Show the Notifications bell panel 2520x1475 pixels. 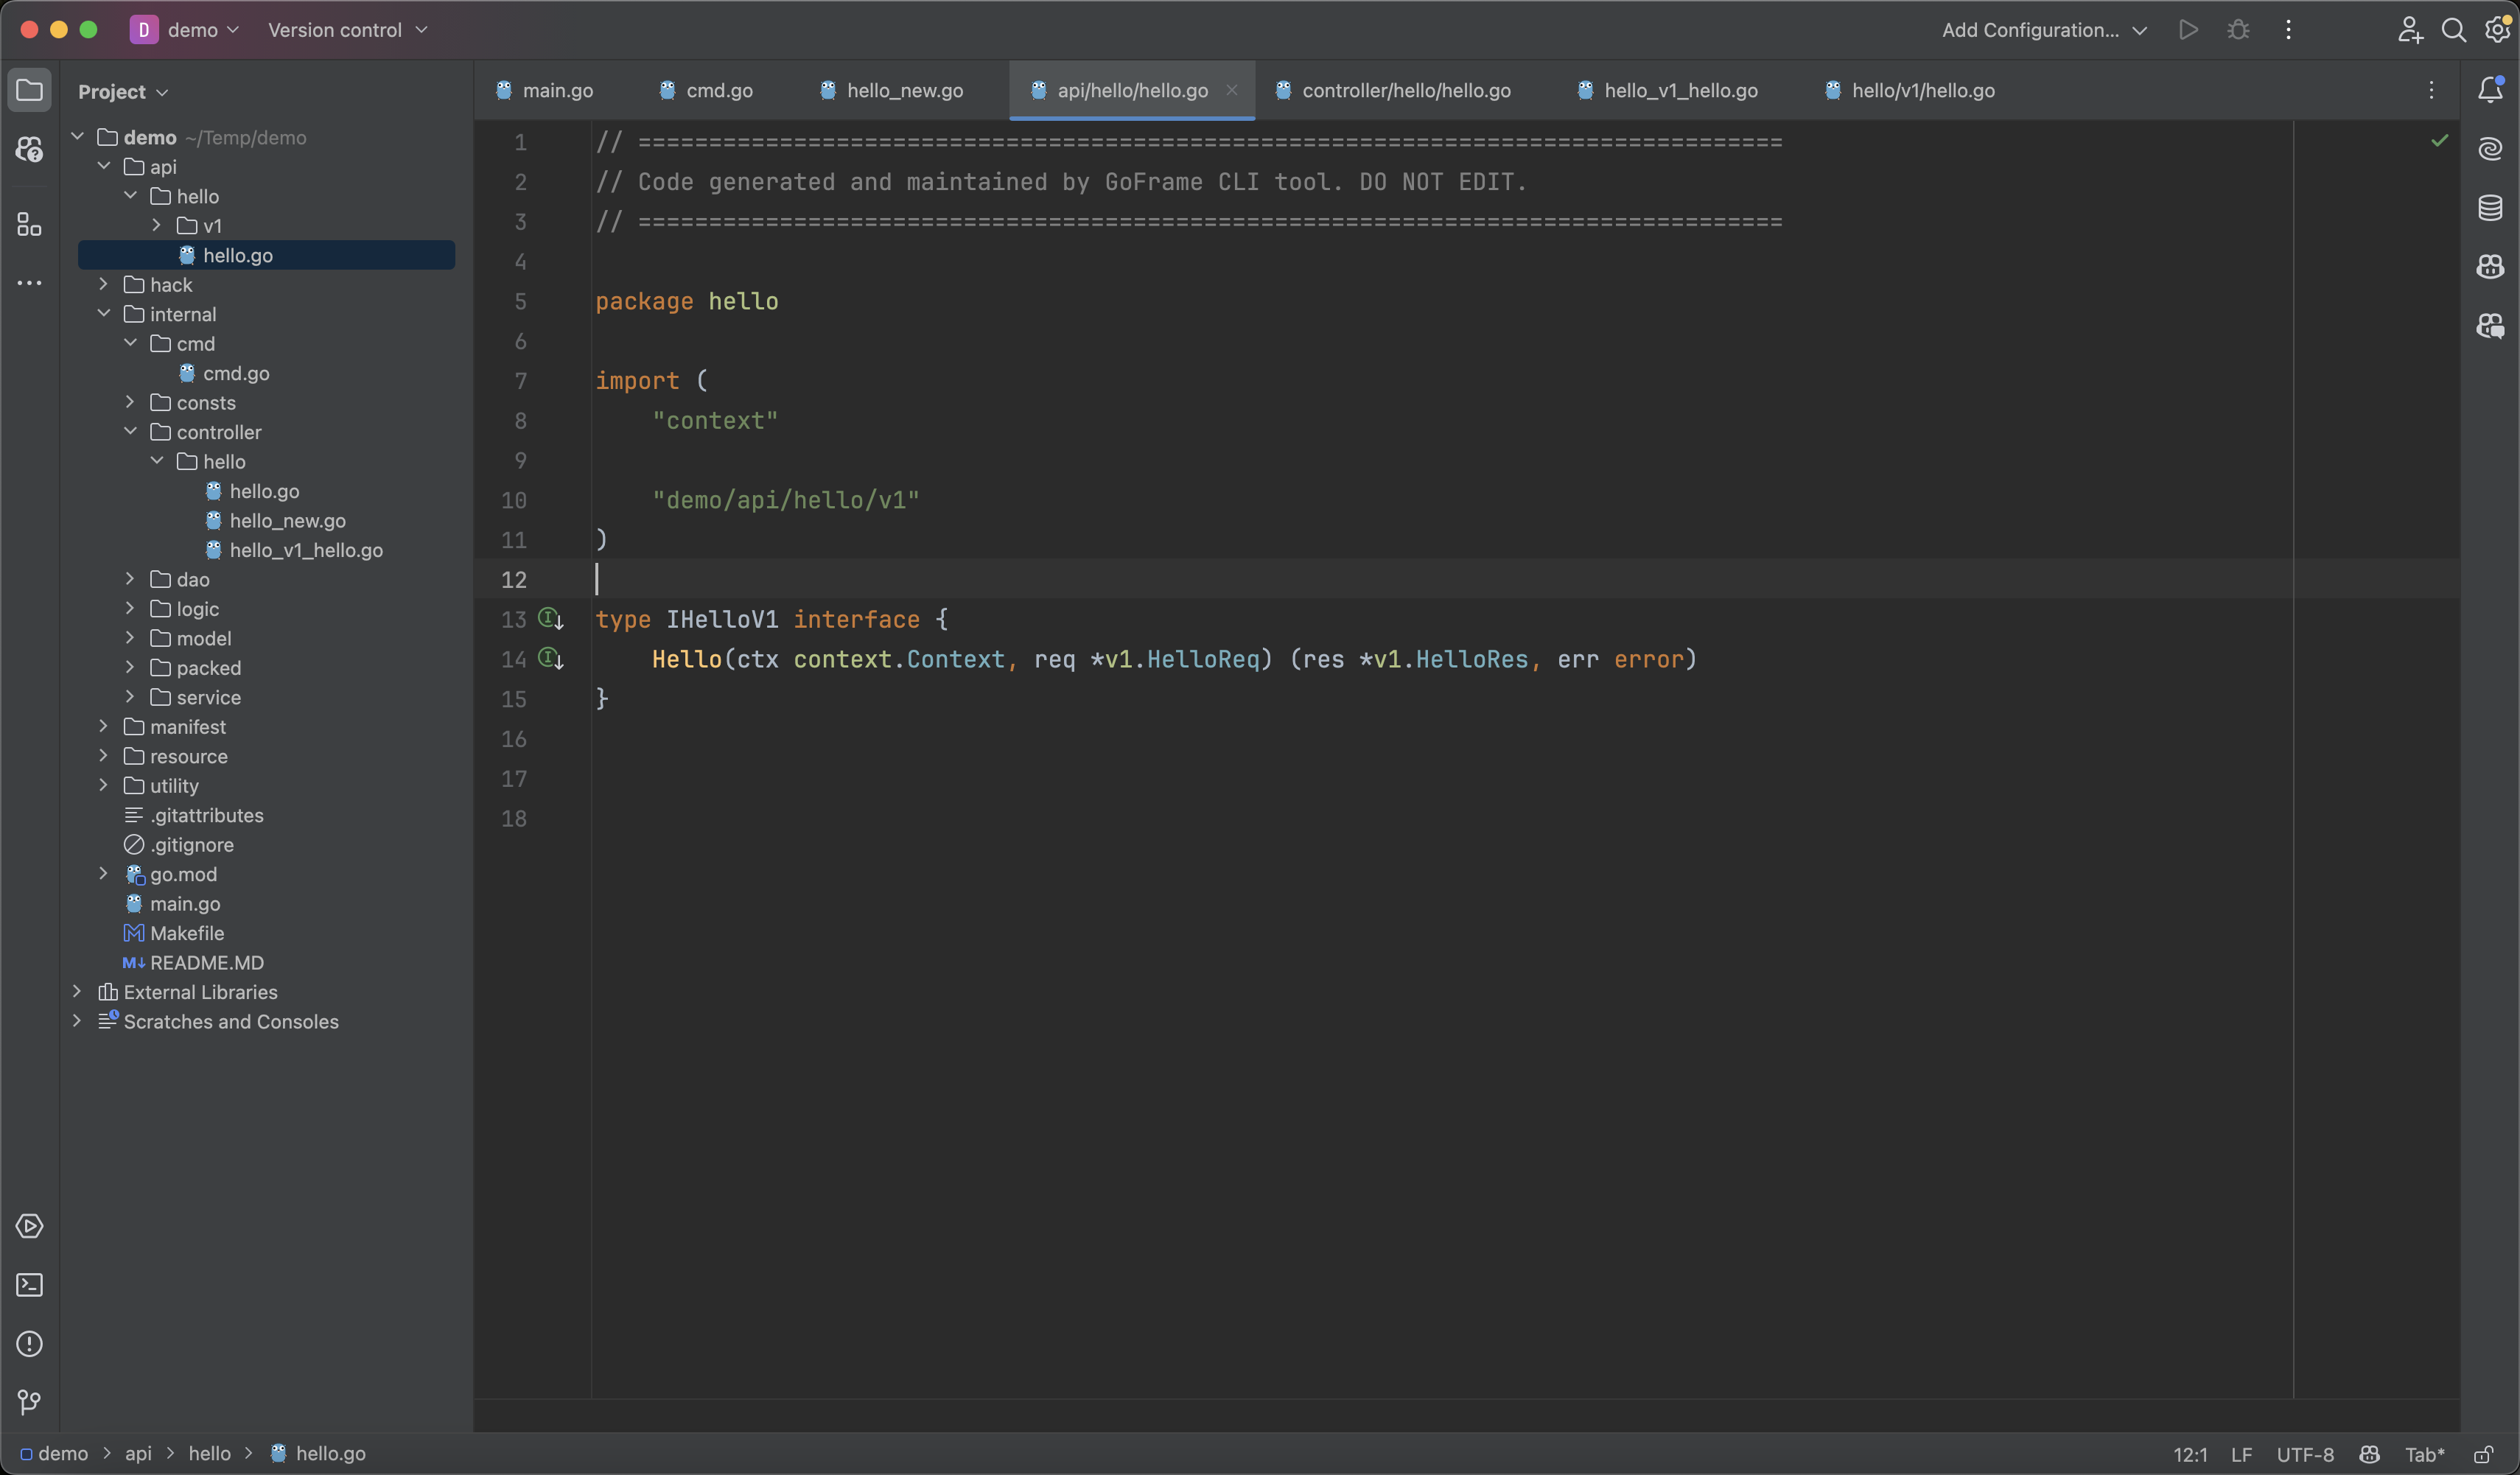click(x=2490, y=90)
